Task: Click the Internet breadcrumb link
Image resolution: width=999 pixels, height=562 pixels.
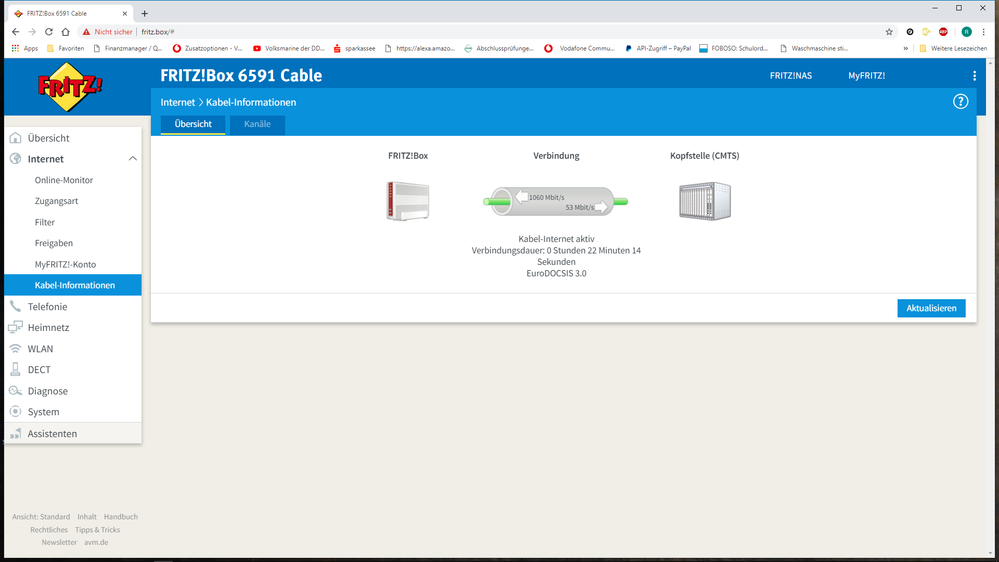Action: (178, 103)
